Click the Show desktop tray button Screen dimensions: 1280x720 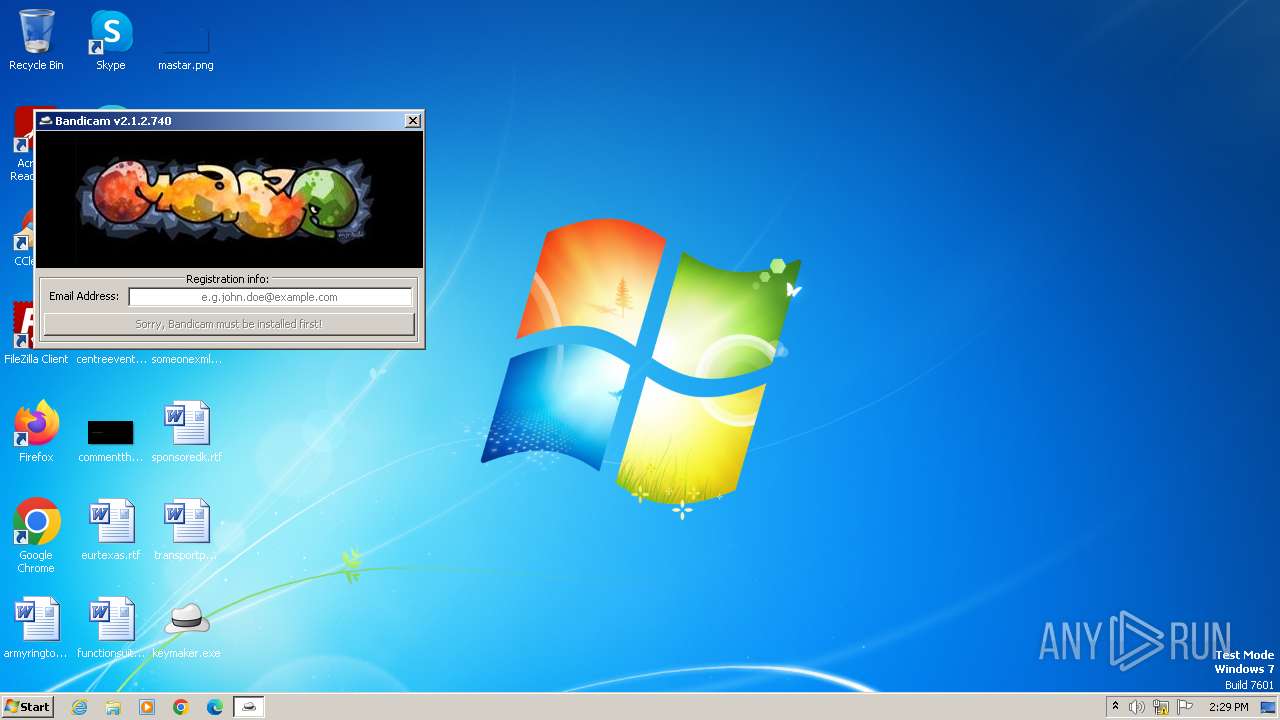tap(1269, 707)
